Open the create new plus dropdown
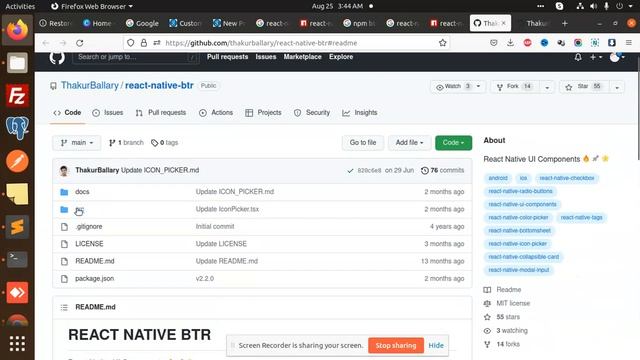This screenshot has height=360, width=640. coord(596,57)
